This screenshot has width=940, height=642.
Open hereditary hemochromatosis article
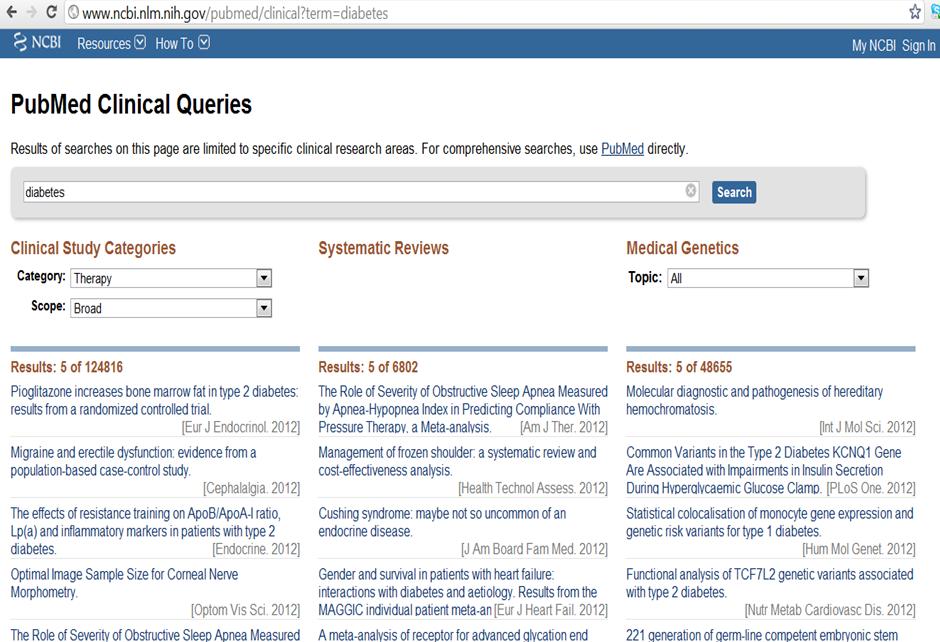point(754,400)
